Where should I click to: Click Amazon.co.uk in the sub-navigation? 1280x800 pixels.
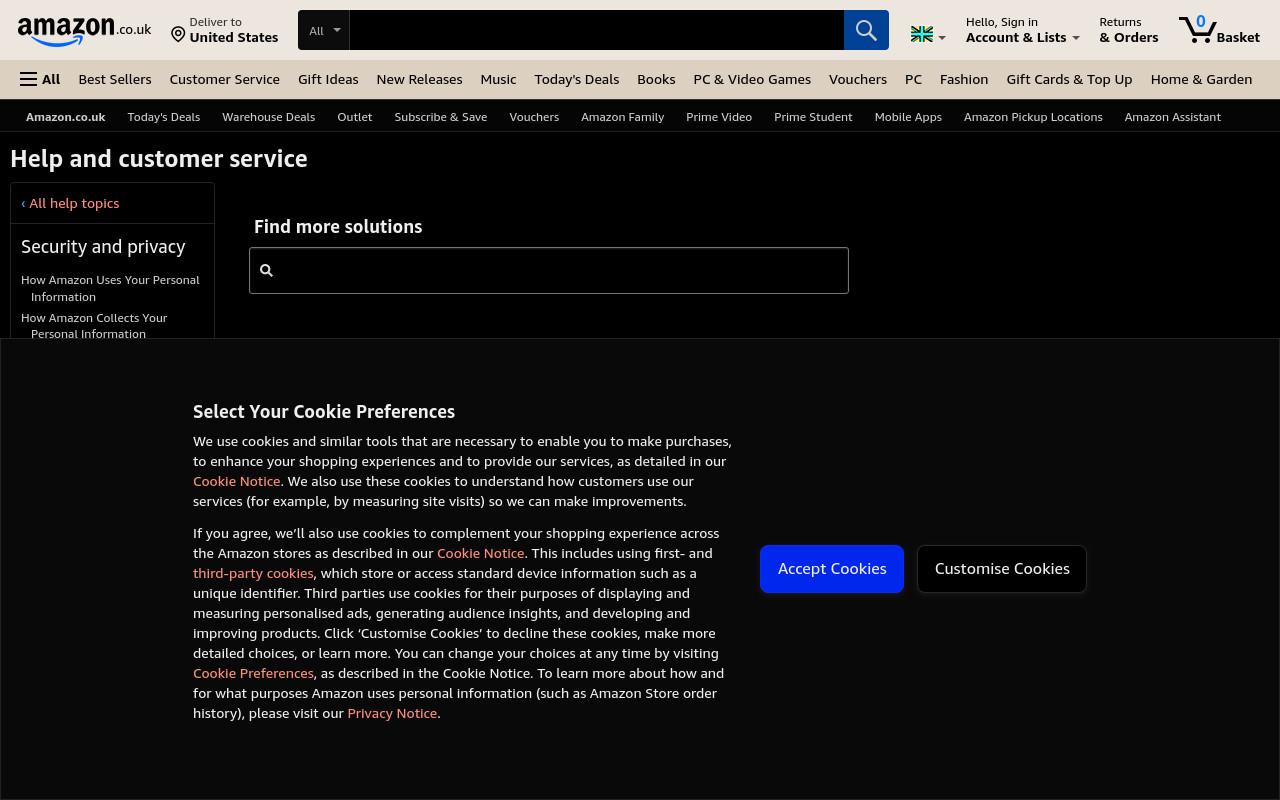66,117
